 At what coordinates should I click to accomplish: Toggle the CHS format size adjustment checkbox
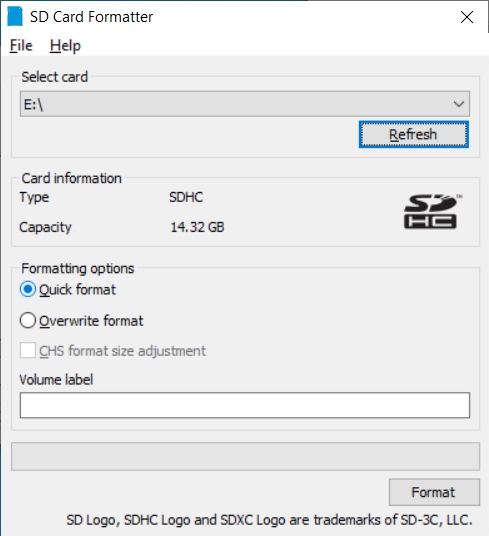pos(27,351)
